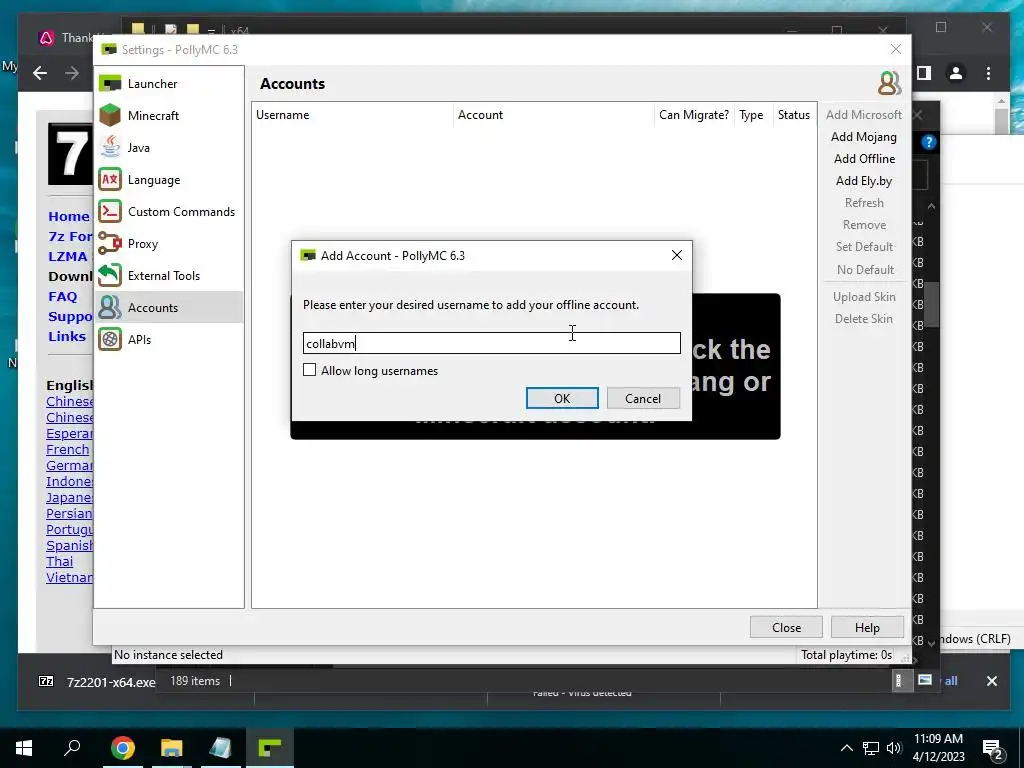Click Add Offline account option

coord(864,159)
